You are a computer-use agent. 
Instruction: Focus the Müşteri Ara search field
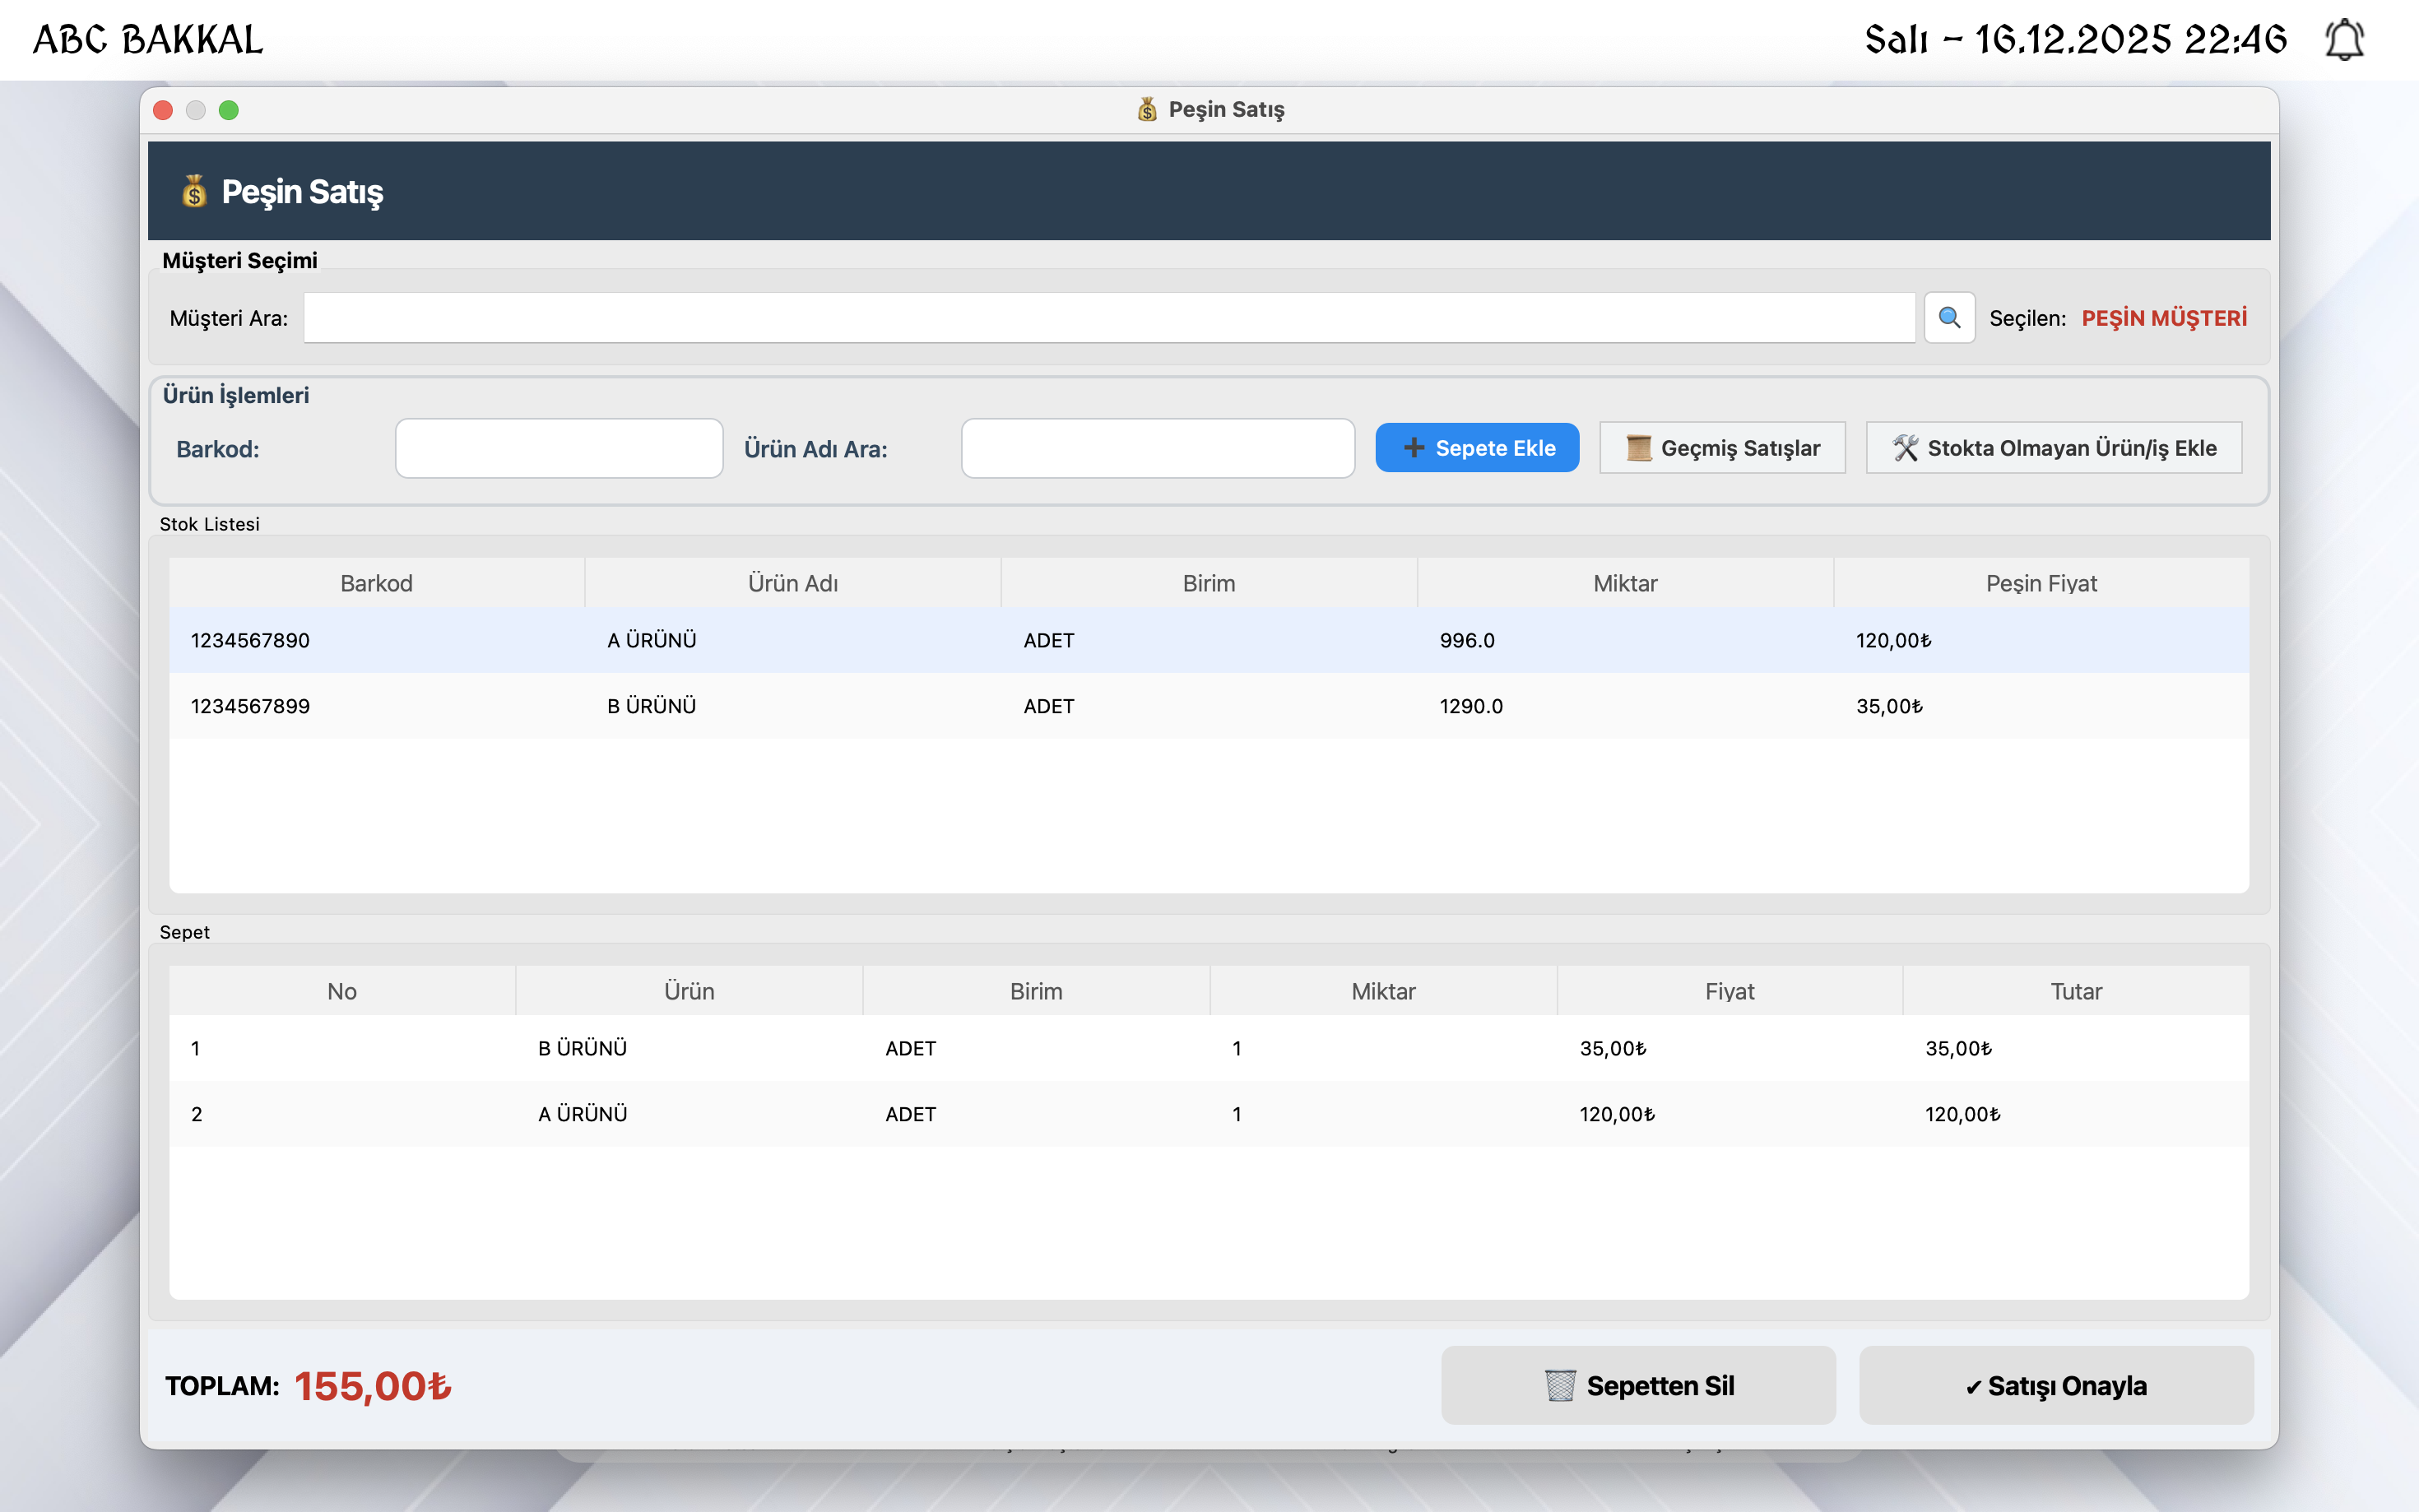[x=1108, y=318]
